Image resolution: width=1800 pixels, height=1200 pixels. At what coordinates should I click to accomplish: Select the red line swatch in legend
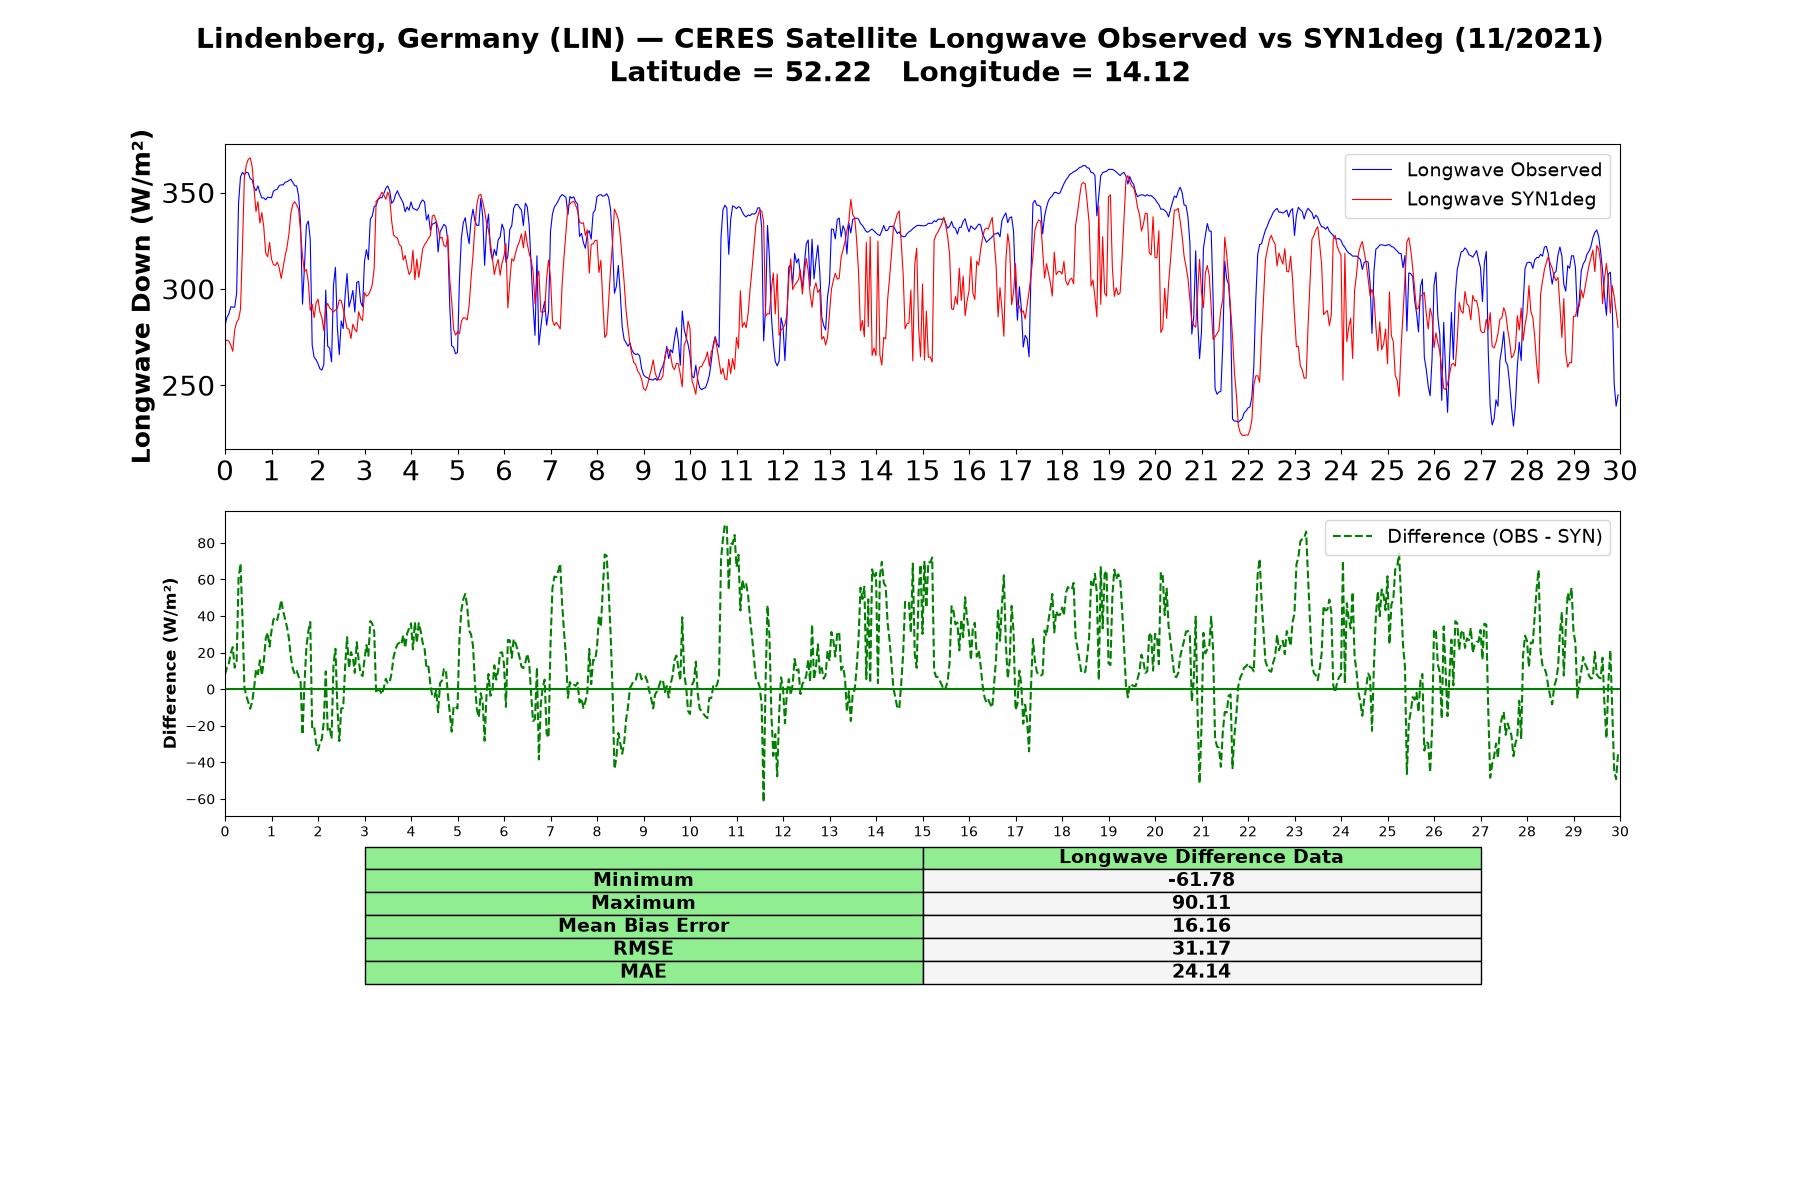point(1371,199)
